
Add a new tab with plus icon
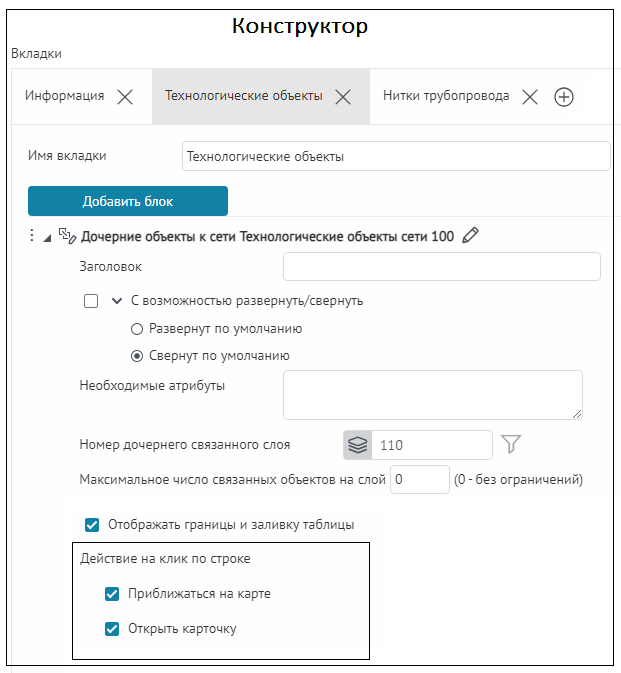pyautogui.click(x=563, y=97)
